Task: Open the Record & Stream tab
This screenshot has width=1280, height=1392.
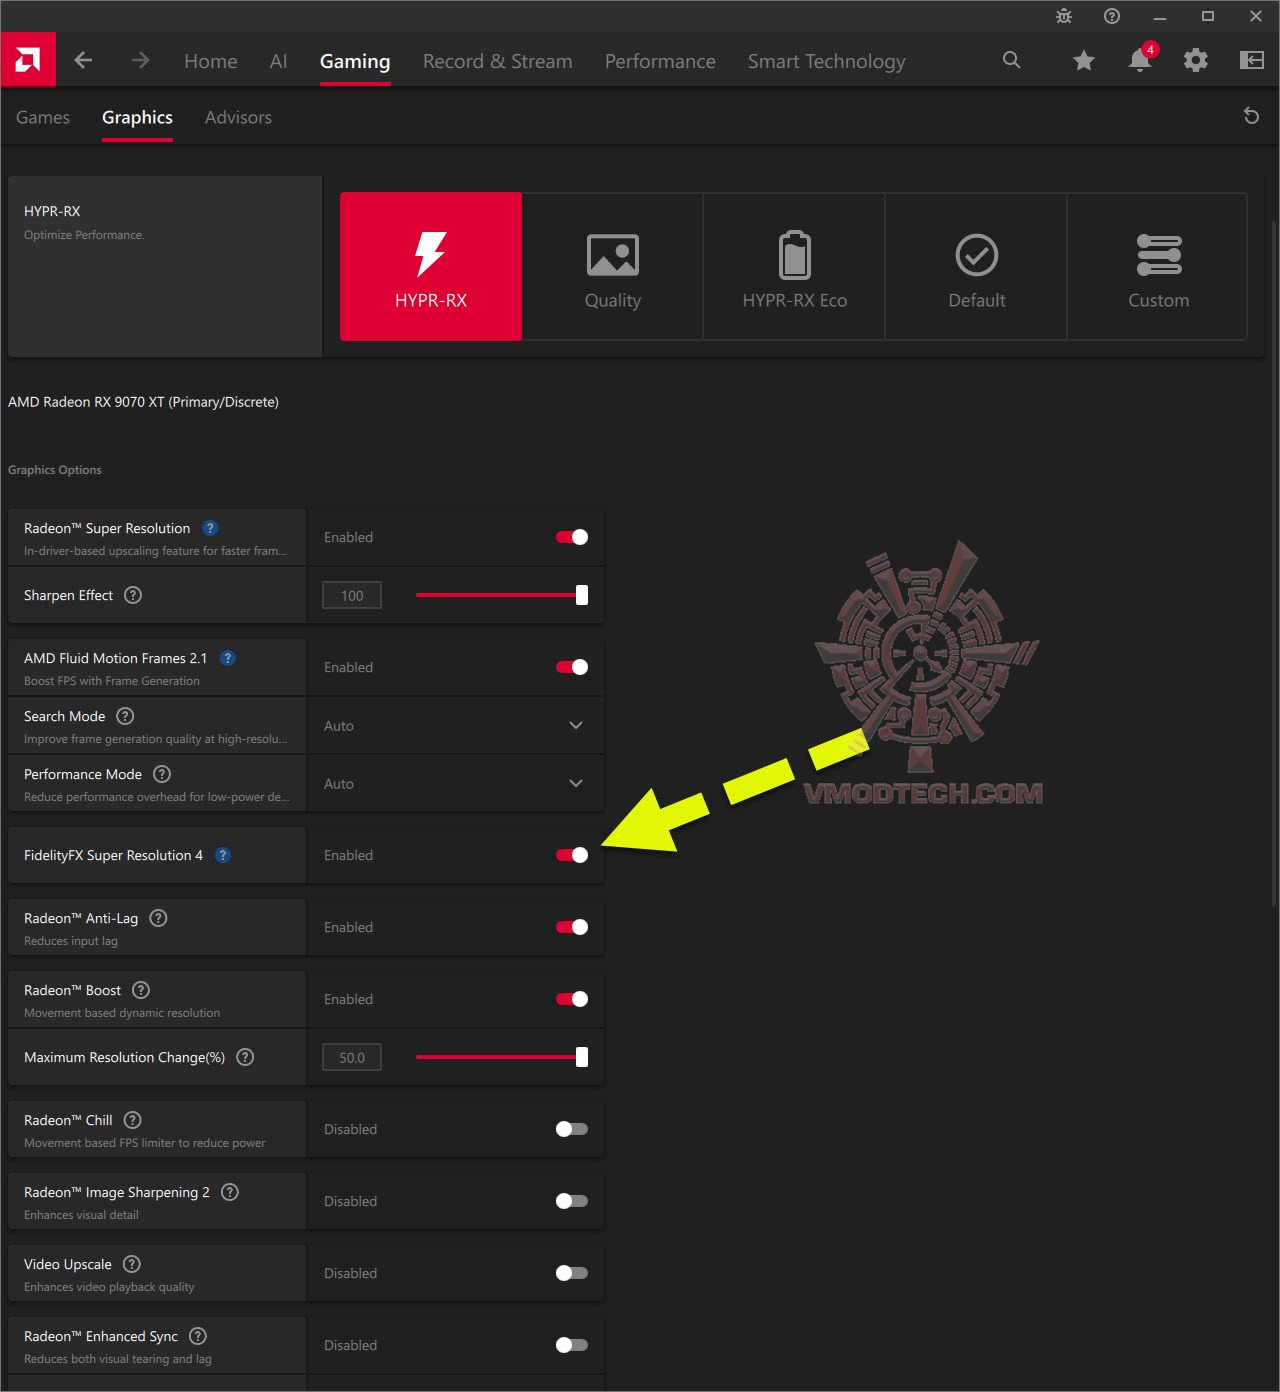Action: click(498, 61)
